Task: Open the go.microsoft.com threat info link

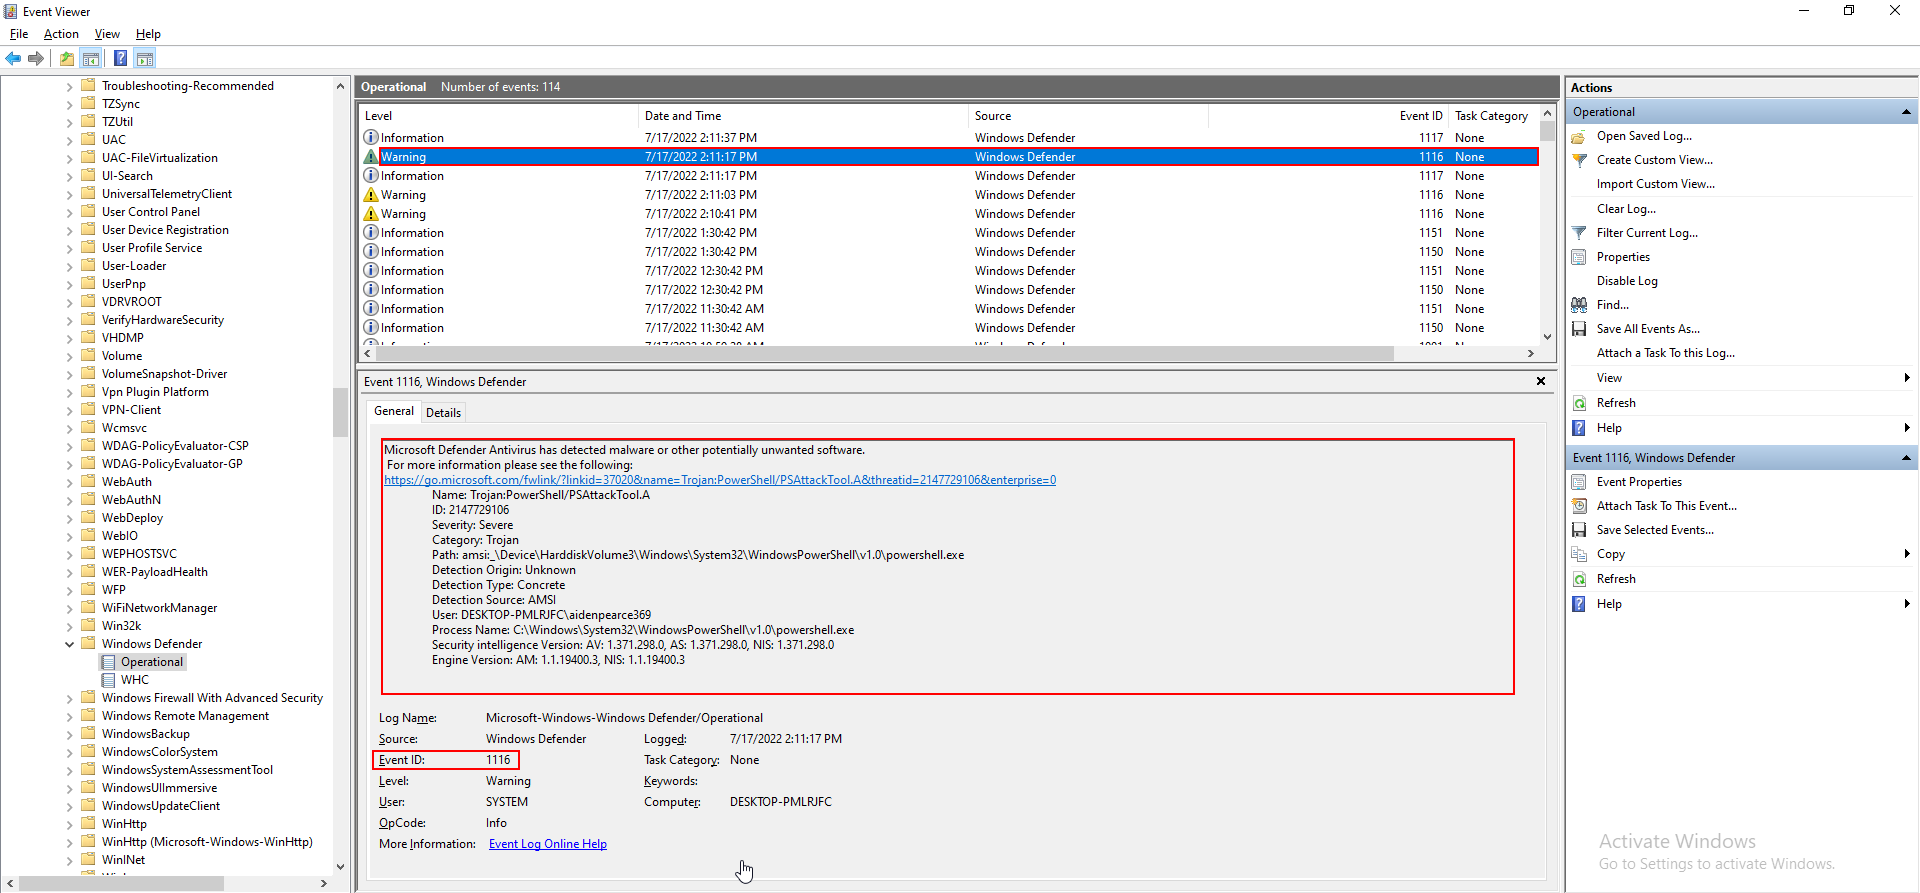Action: pos(720,480)
